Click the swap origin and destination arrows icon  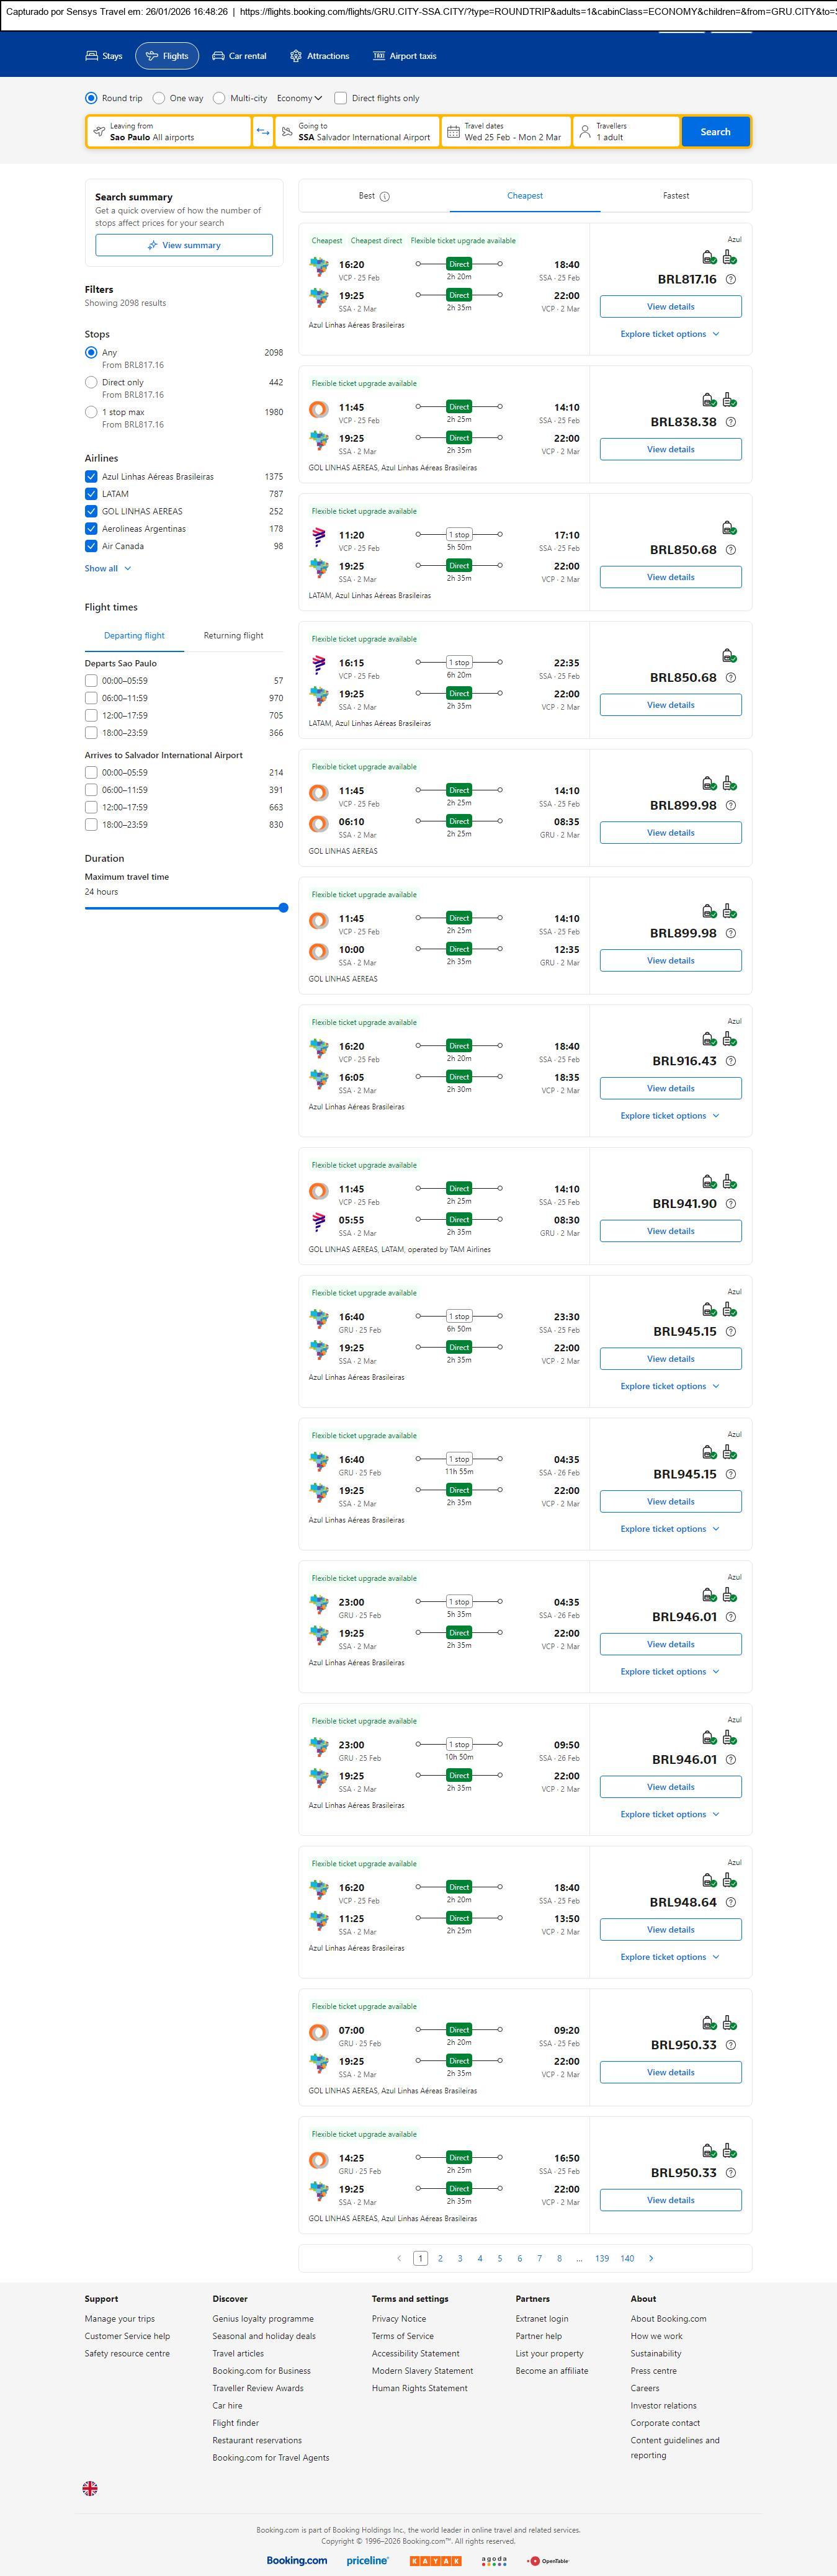(263, 132)
